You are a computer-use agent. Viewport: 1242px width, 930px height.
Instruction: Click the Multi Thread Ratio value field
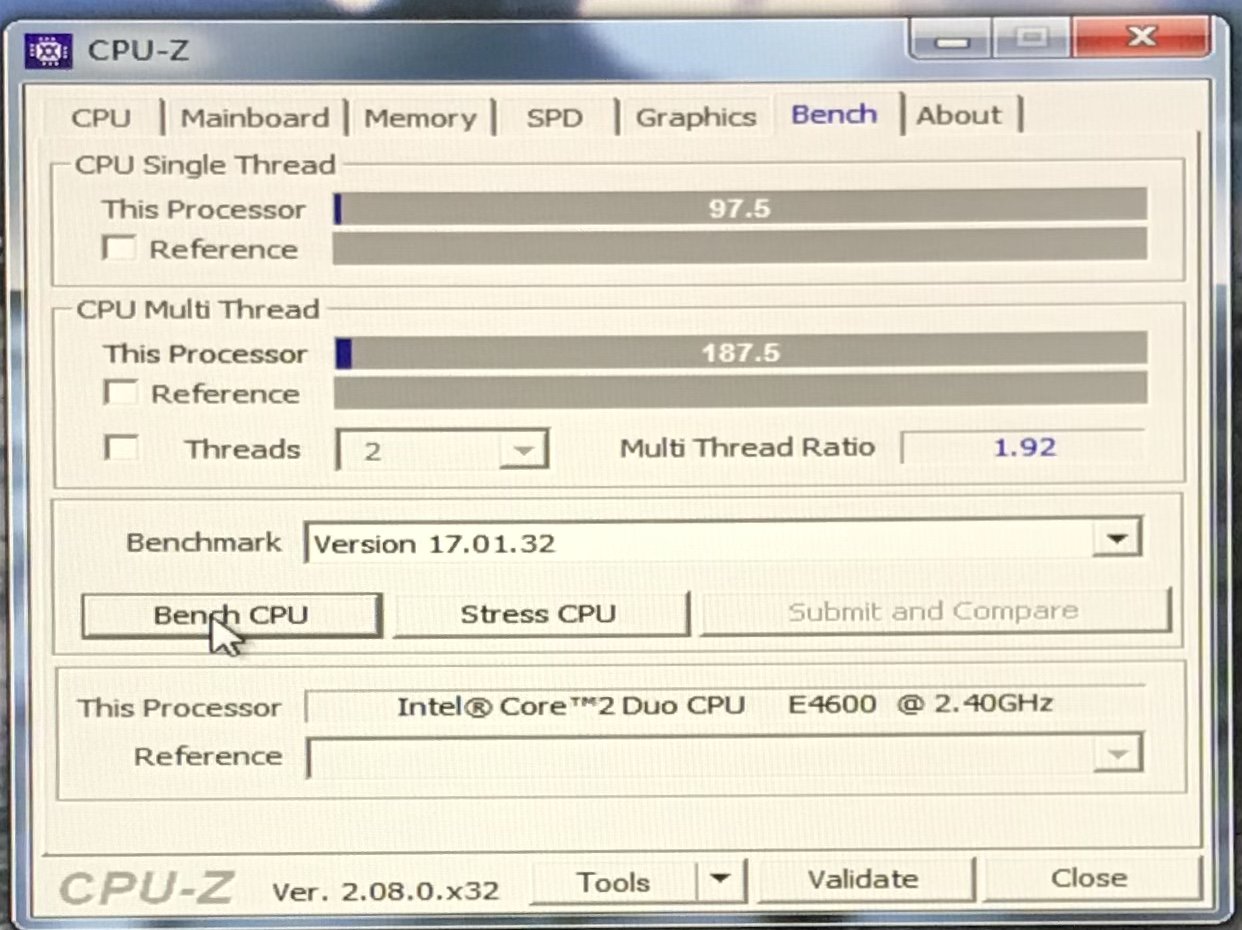click(1023, 447)
